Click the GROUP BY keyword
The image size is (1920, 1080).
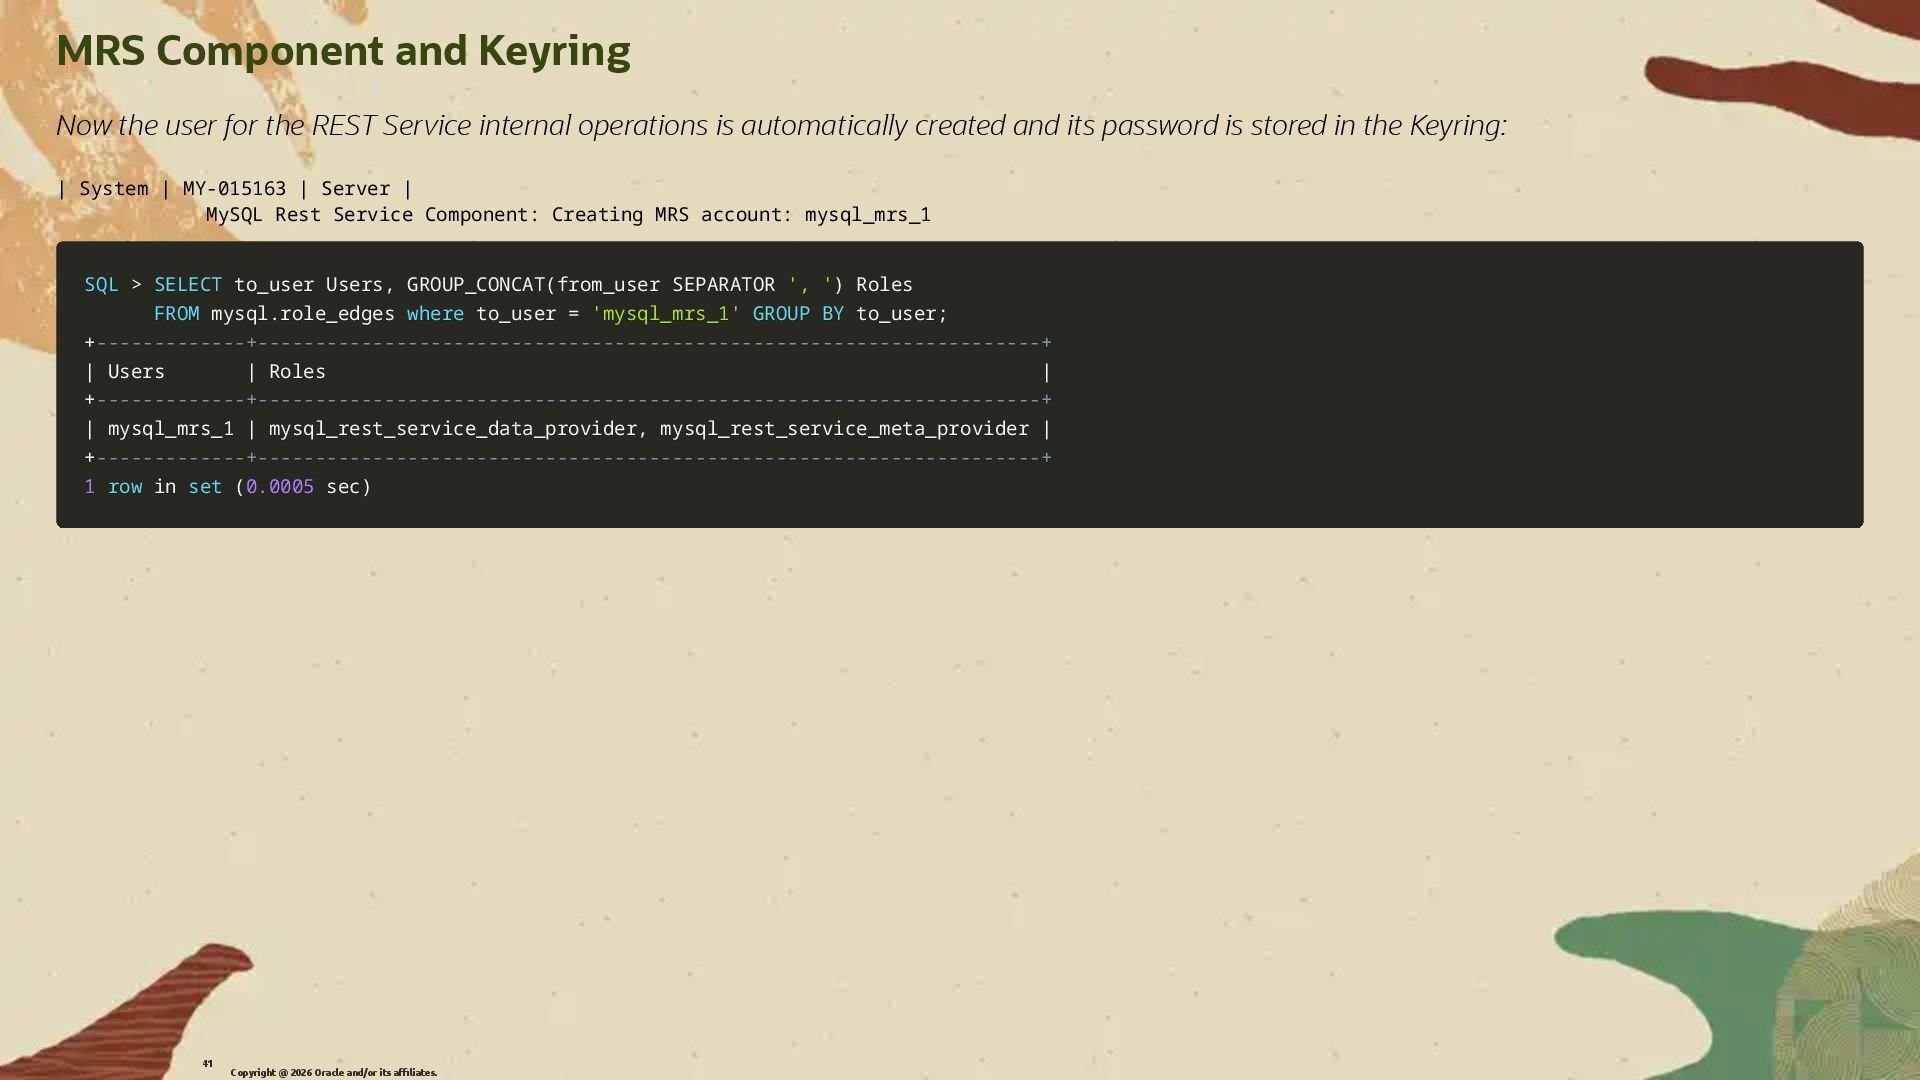pos(797,314)
